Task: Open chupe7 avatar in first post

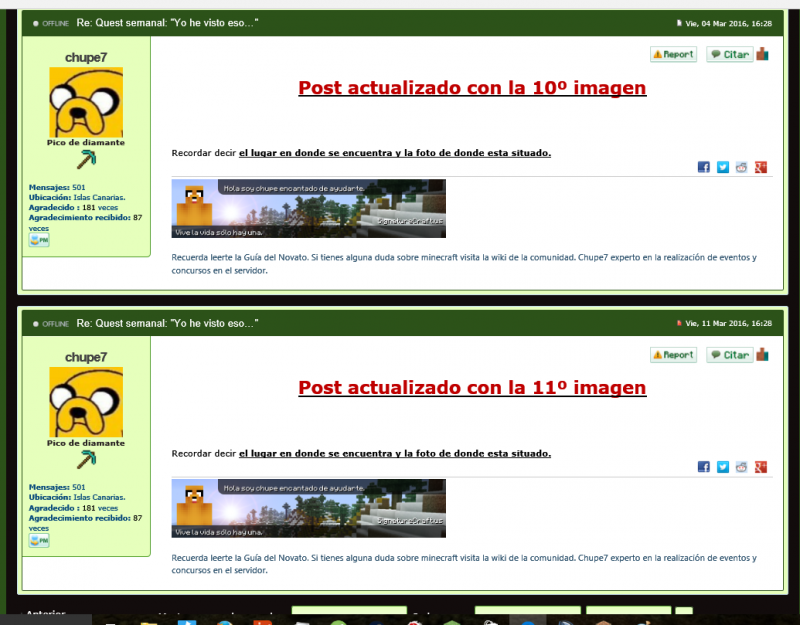Action: 86,102
